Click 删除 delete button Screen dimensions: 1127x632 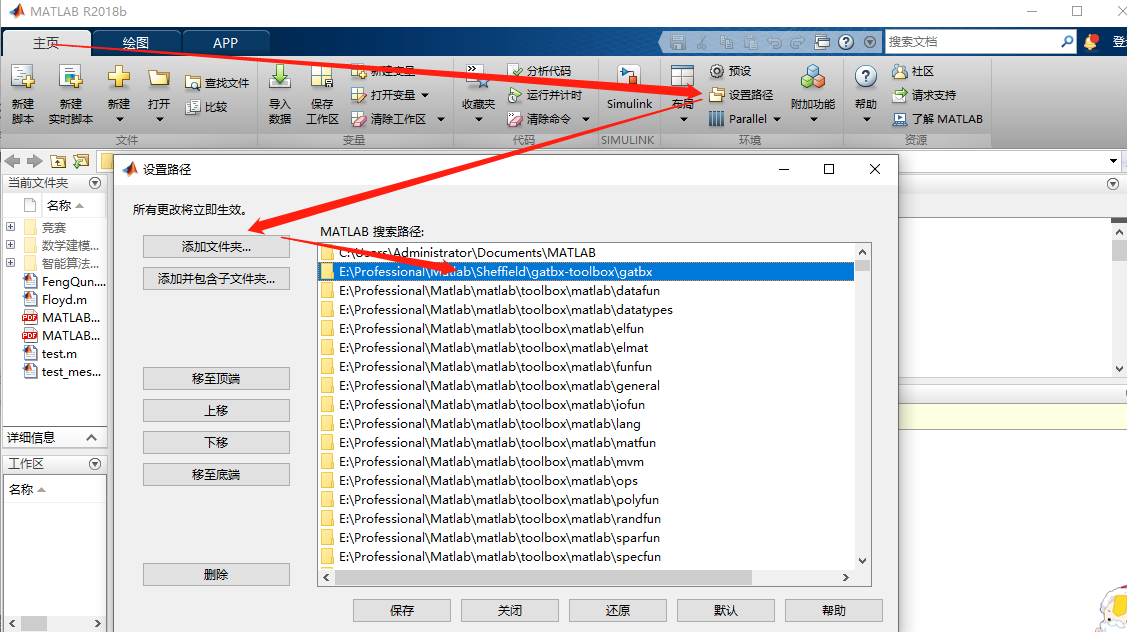point(216,574)
